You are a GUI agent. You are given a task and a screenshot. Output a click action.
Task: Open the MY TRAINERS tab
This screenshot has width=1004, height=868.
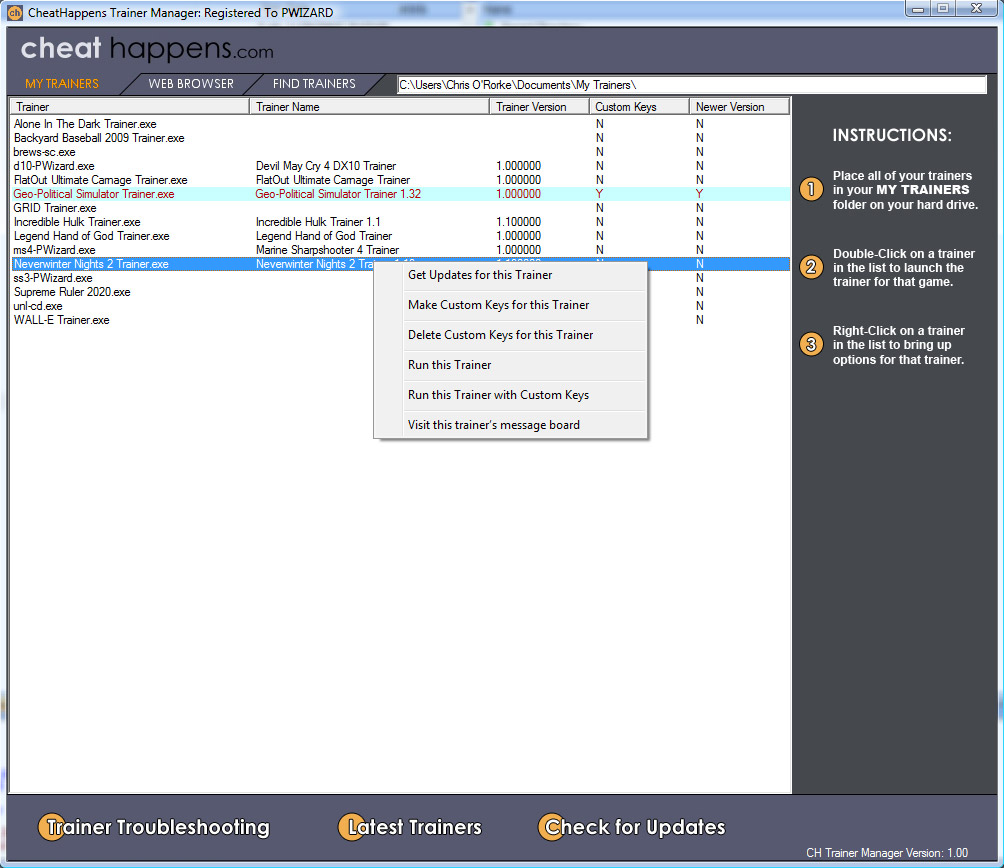pyautogui.click(x=62, y=84)
